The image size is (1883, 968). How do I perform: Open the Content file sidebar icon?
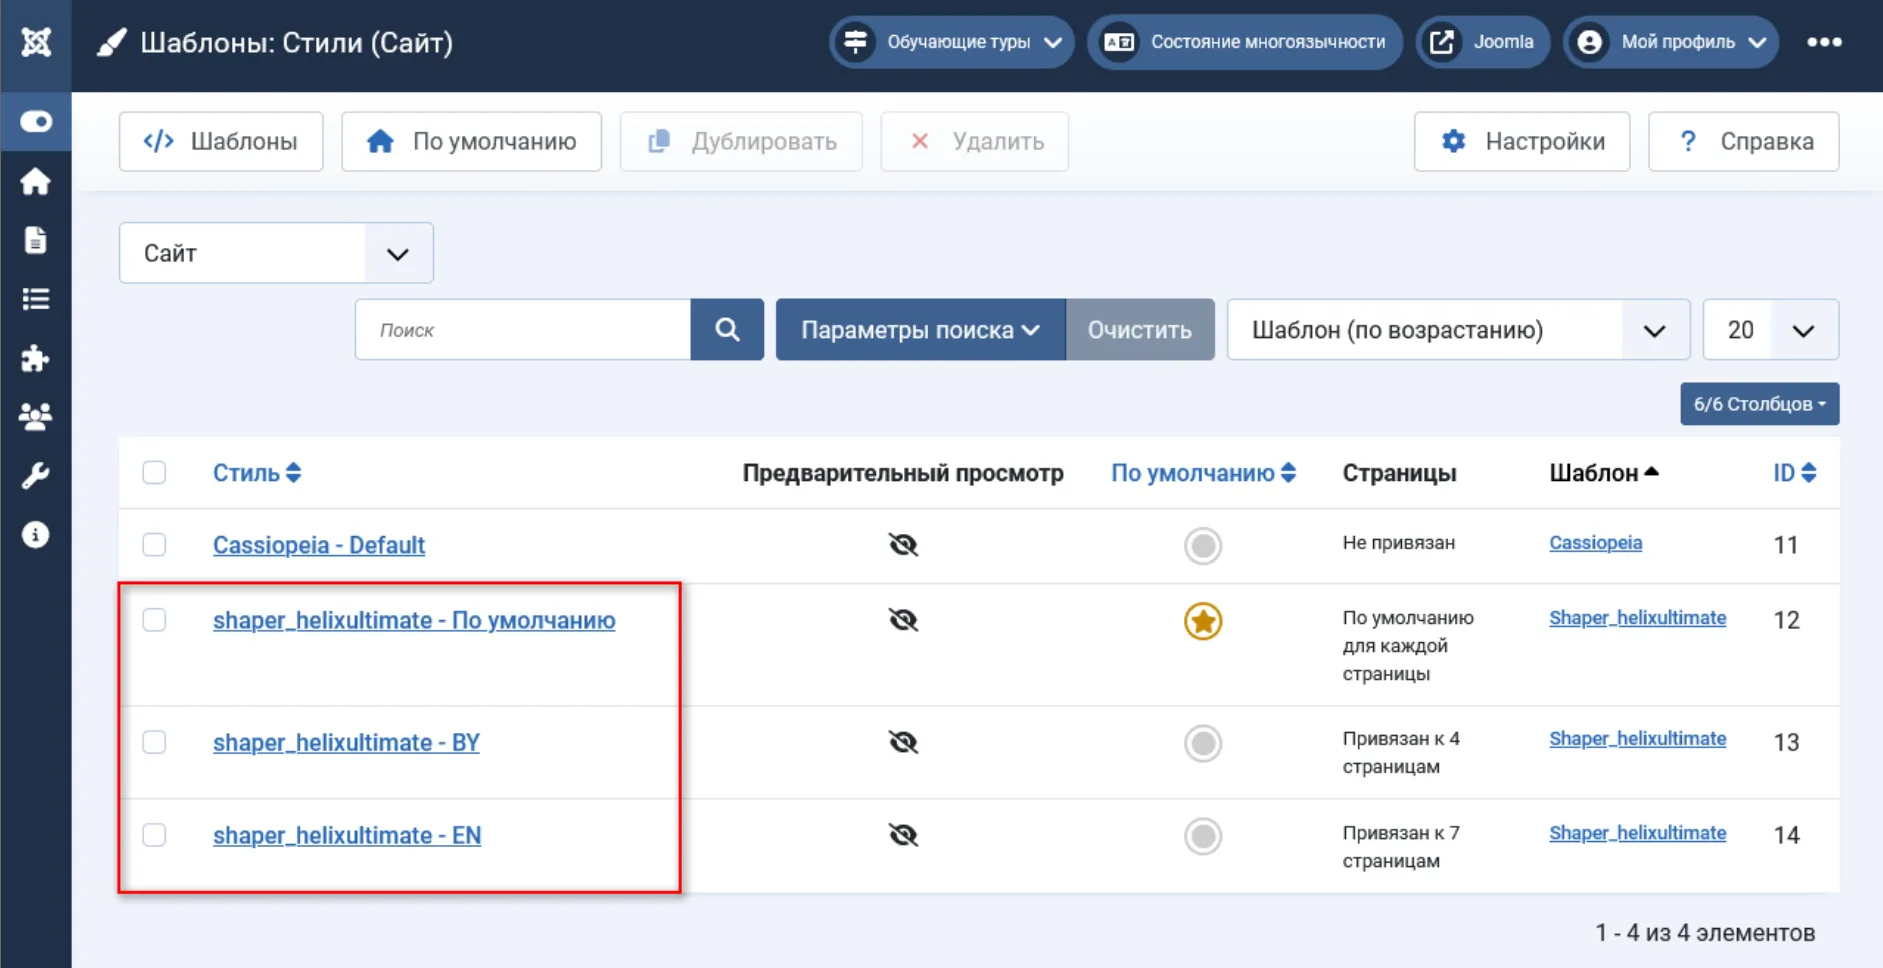click(36, 240)
